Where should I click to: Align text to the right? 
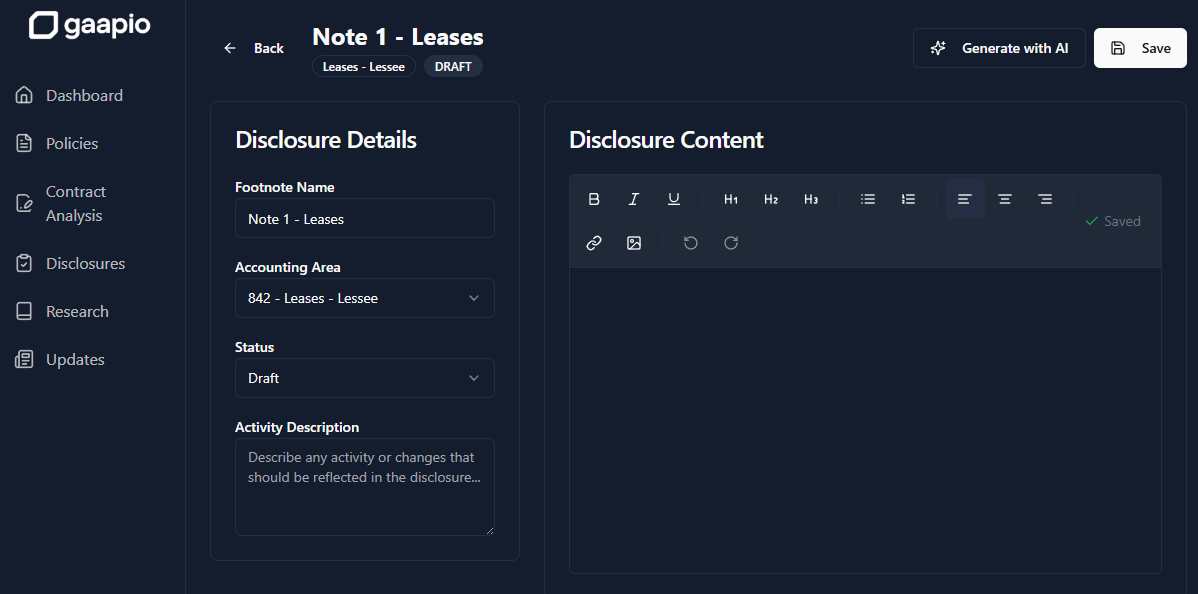pos(1045,199)
